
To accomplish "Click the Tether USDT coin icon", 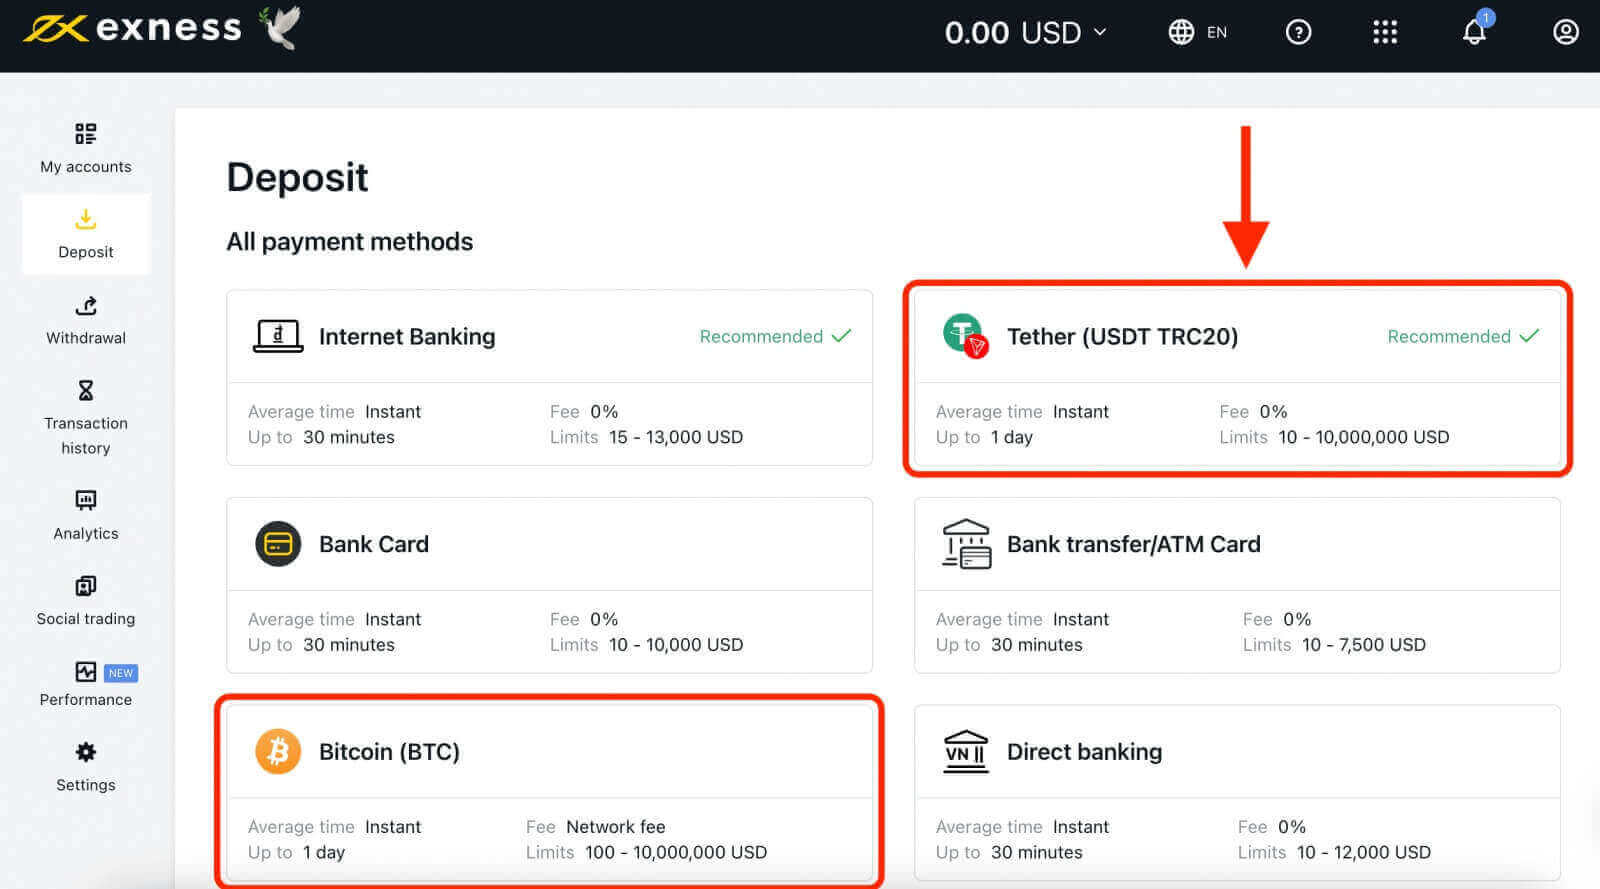I will (964, 335).
